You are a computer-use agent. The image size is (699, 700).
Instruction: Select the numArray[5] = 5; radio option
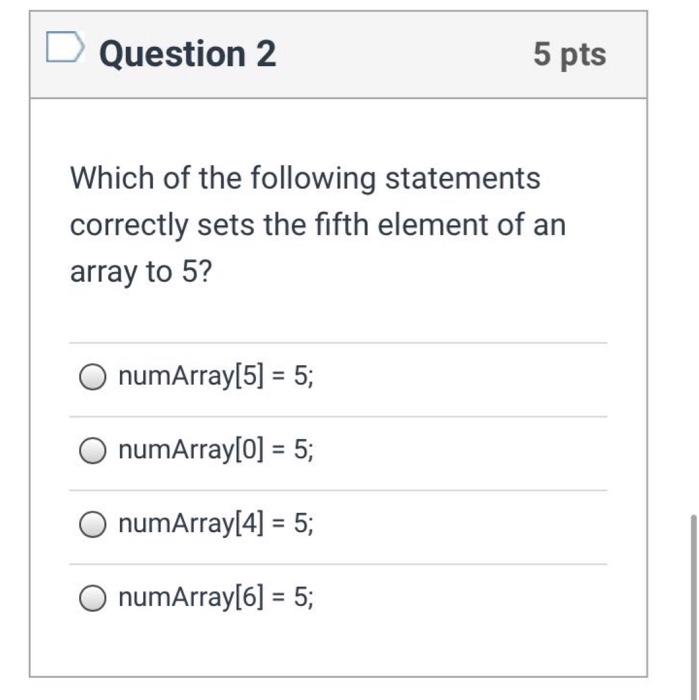(93, 377)
